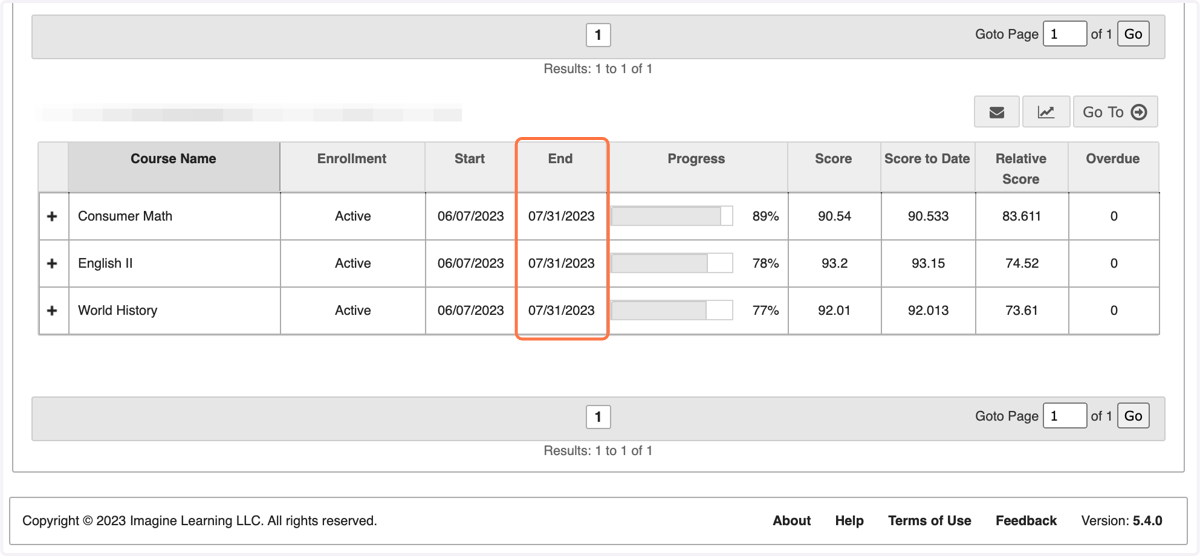Open the Help footer link

(x=849, y=520)
